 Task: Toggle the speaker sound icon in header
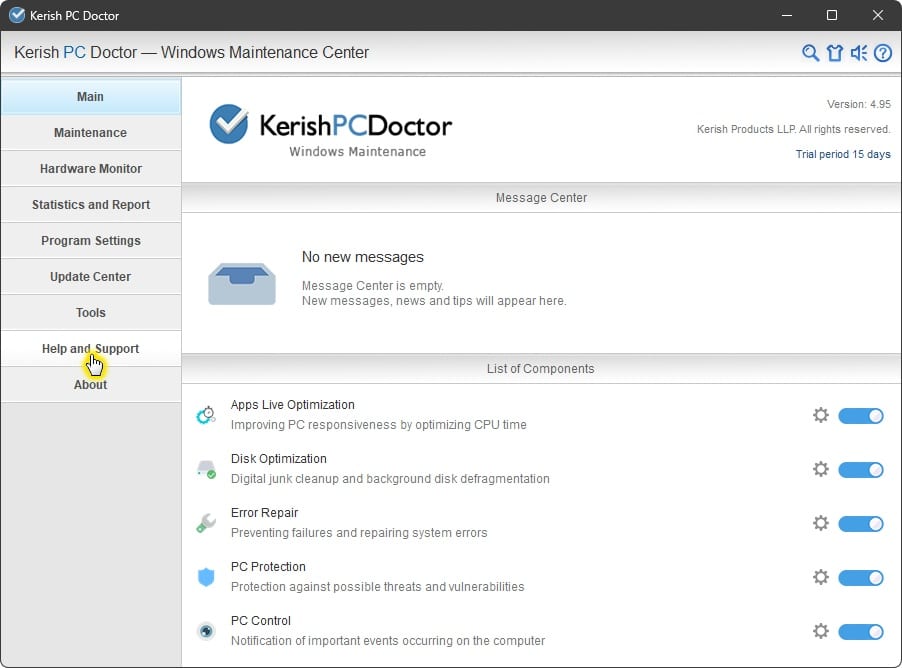[859, 53]
